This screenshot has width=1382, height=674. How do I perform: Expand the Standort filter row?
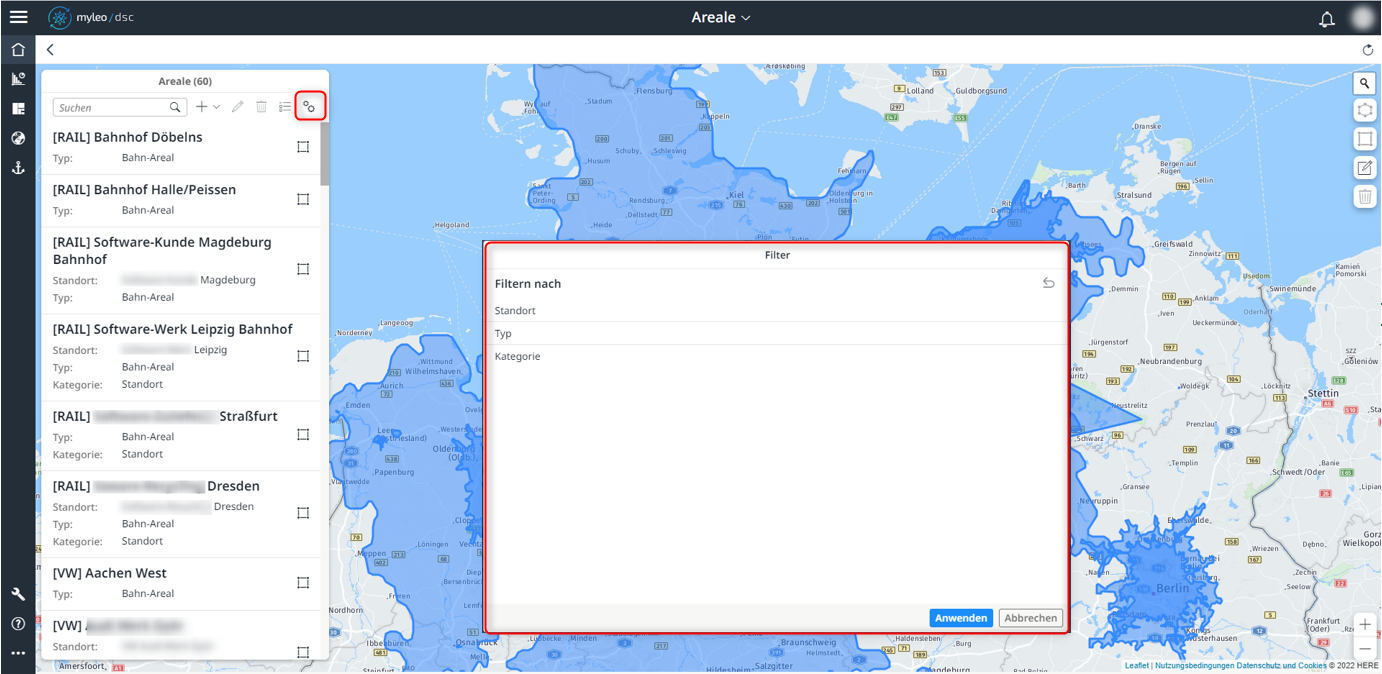[x=777, y=311]
